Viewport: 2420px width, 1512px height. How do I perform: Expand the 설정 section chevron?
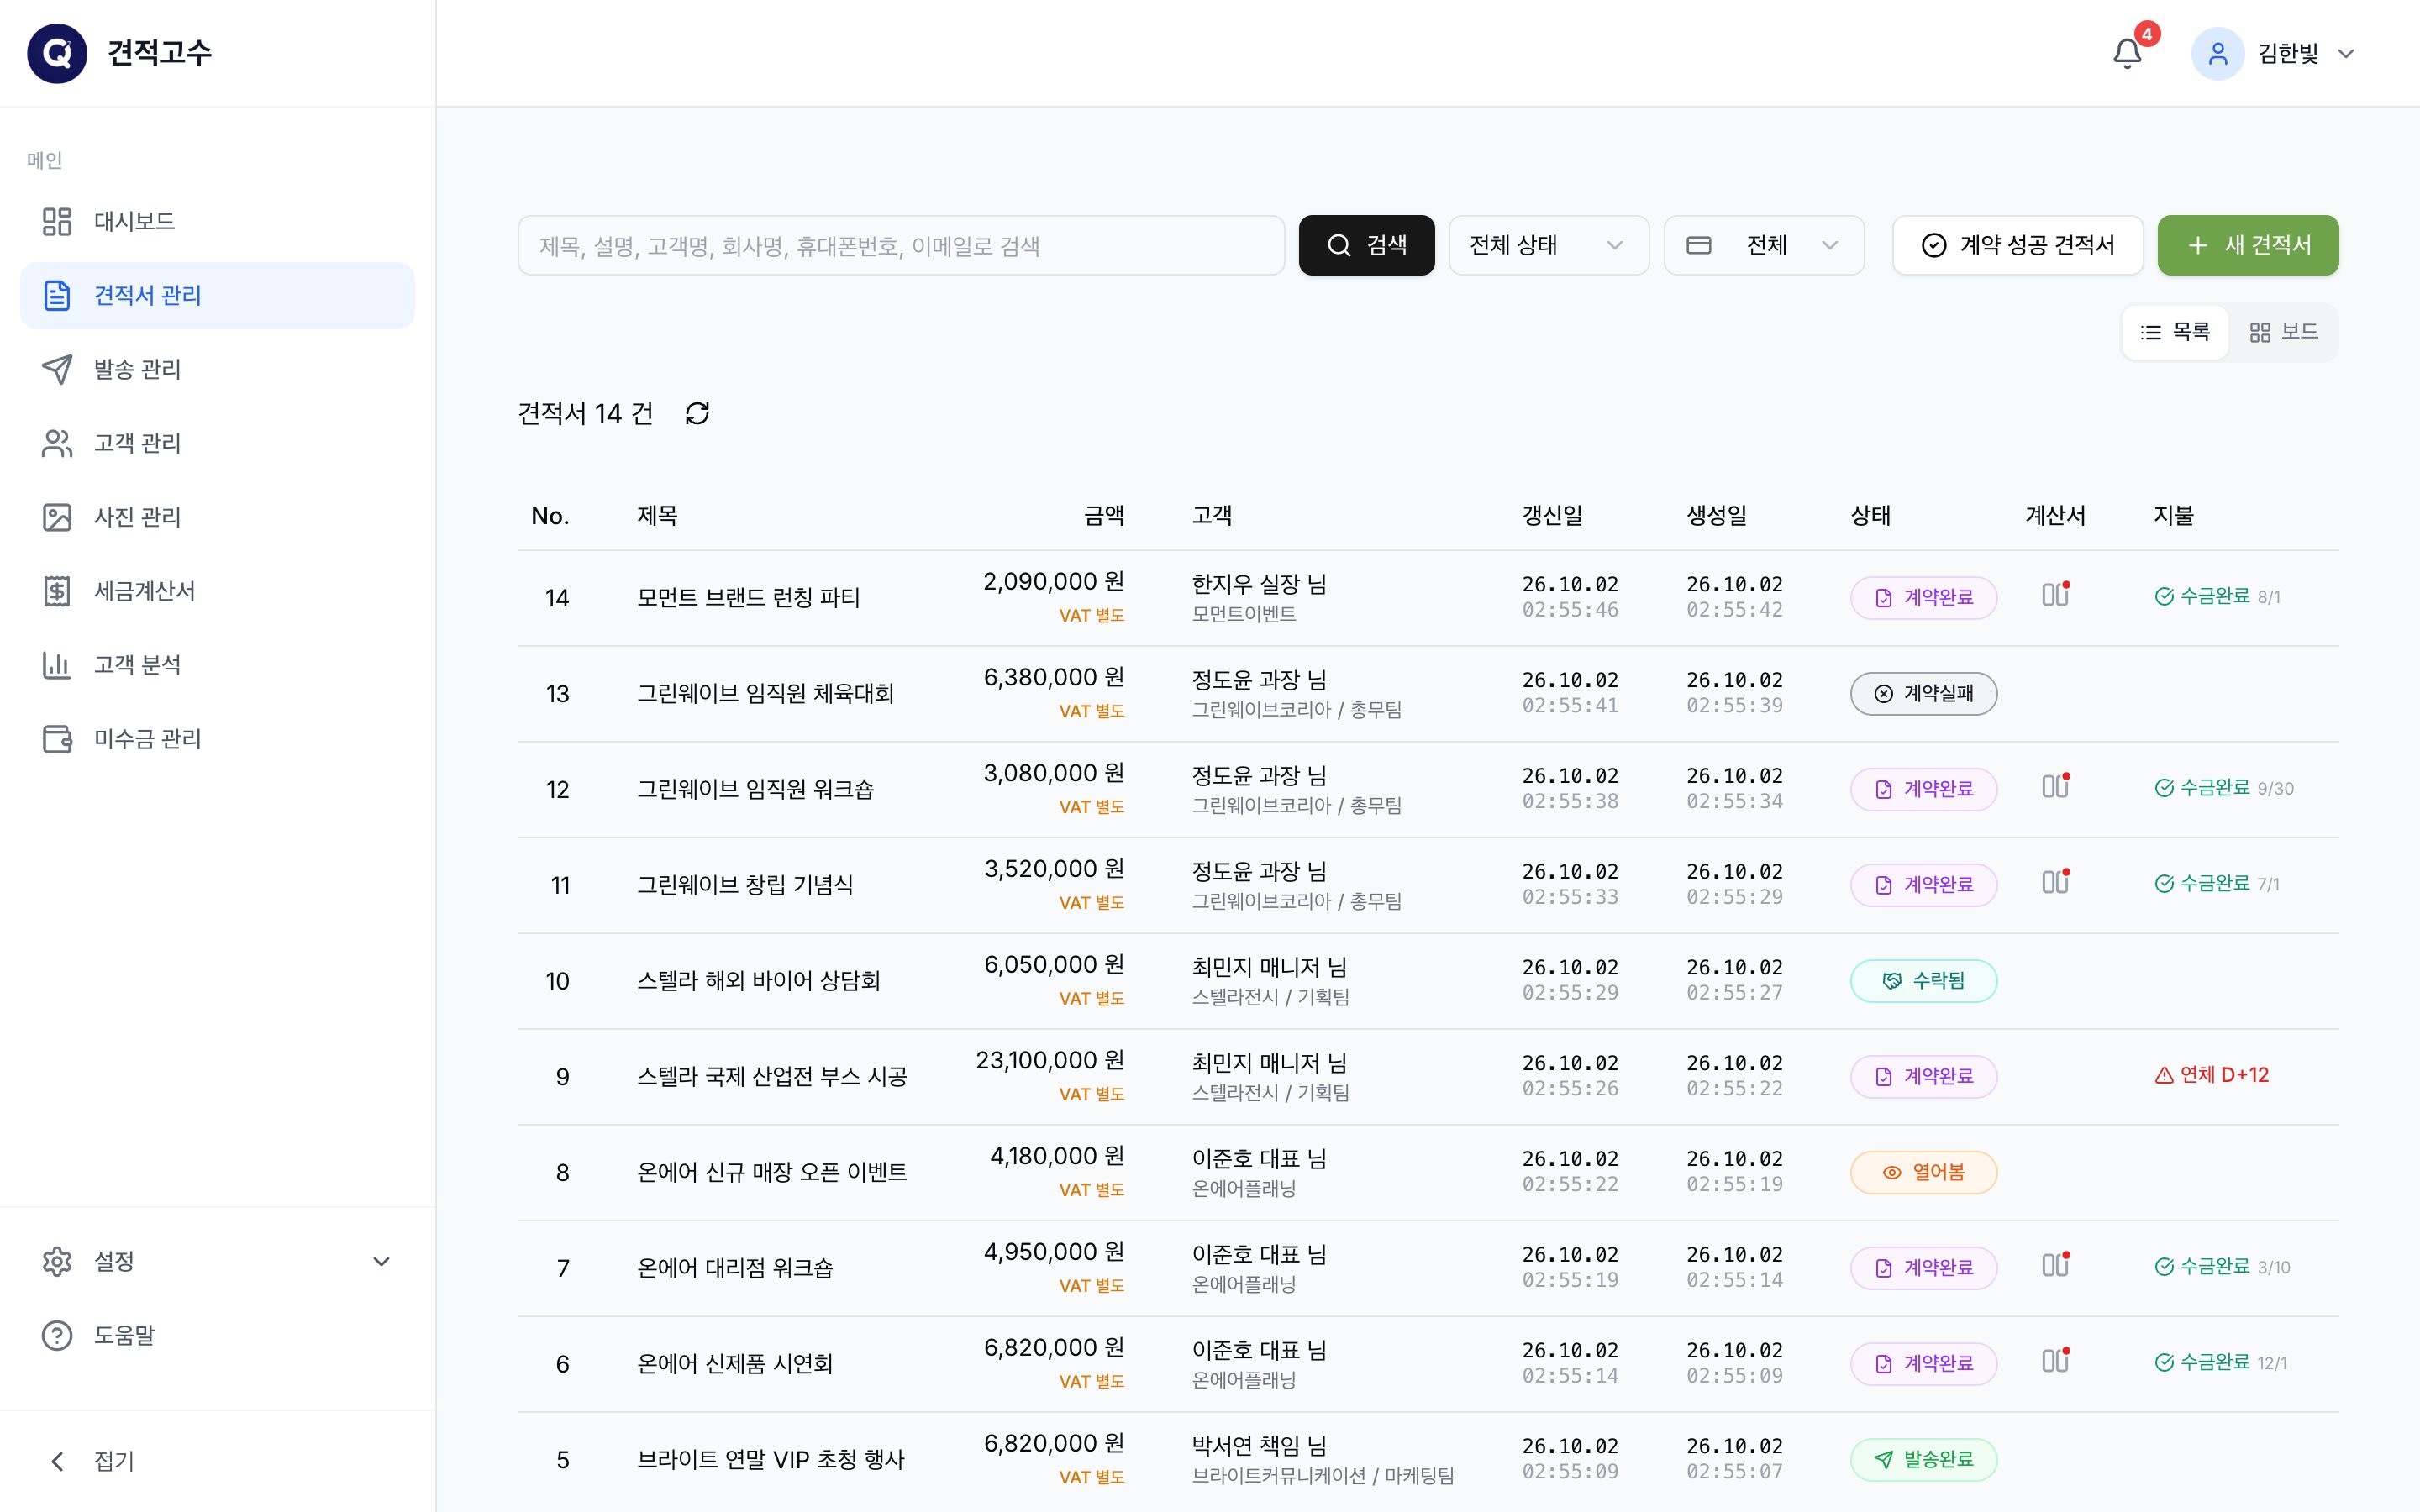[x=381, y=1262]
